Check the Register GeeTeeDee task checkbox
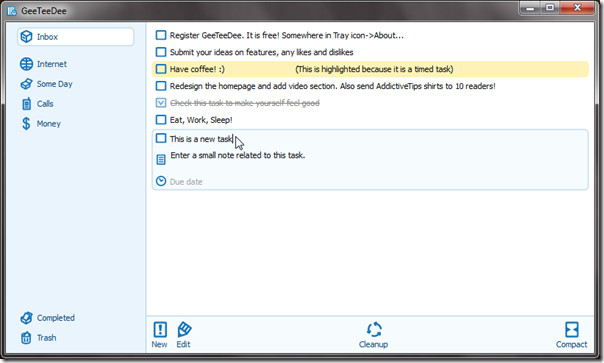This screenshot has width=604, height=363. (x=161, y=35)
